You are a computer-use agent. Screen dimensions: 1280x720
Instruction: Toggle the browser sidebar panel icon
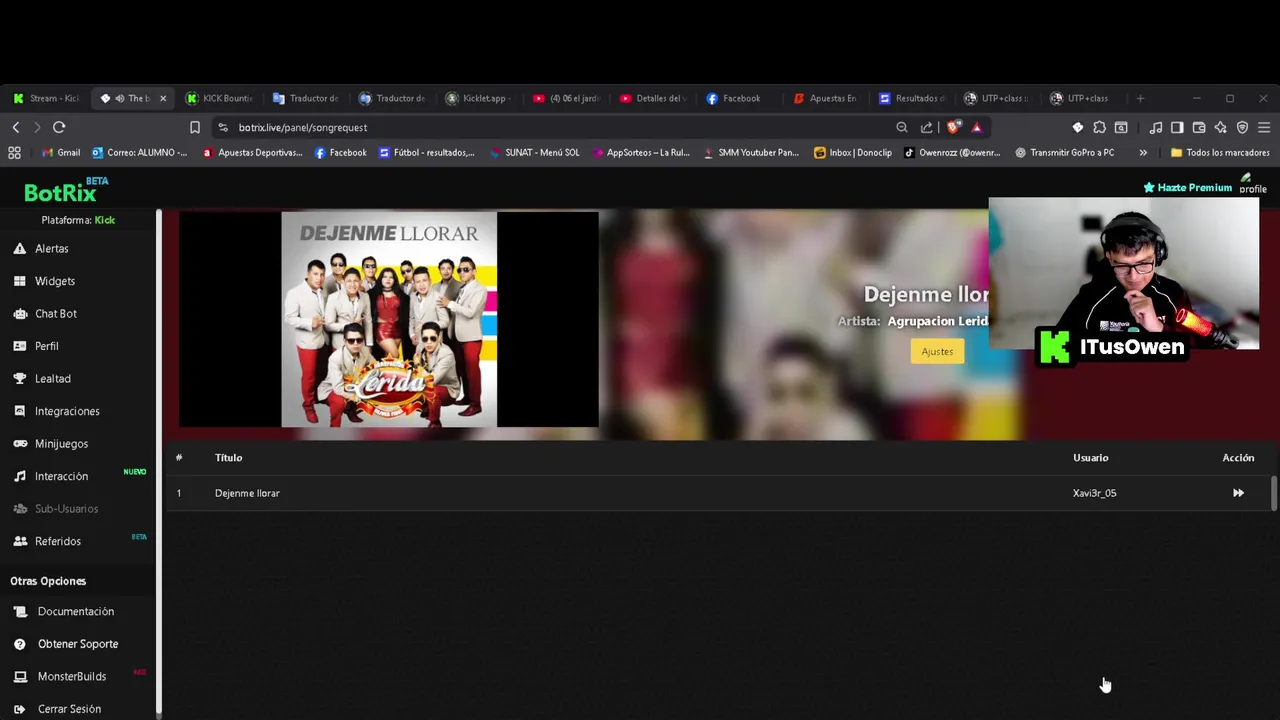click(1177, 127)
